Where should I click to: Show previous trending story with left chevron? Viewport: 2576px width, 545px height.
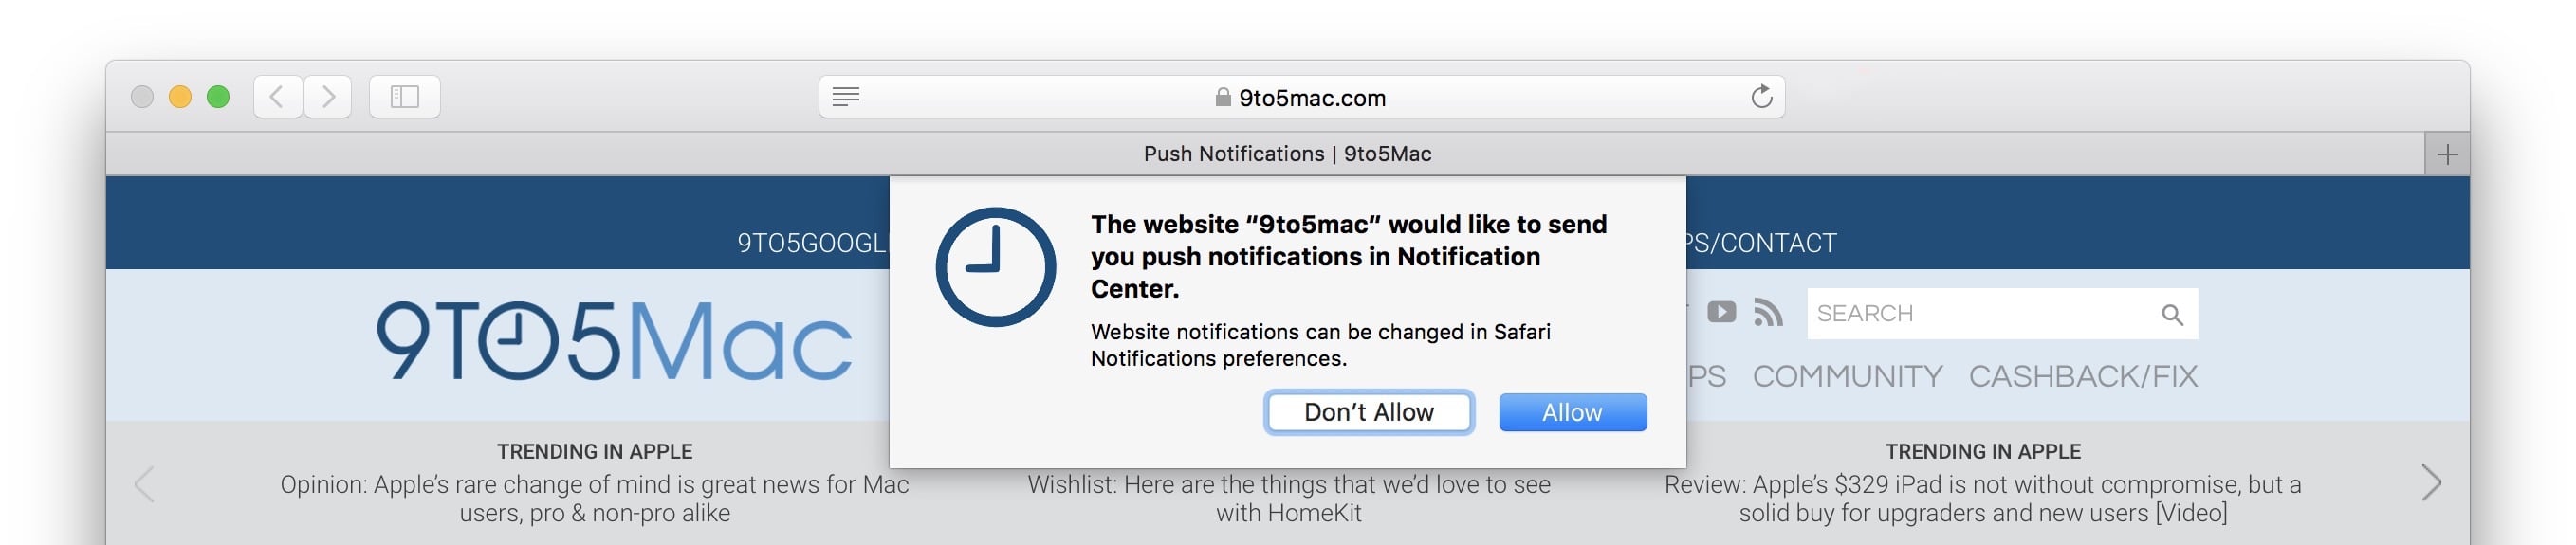click(x=145, y=484)
